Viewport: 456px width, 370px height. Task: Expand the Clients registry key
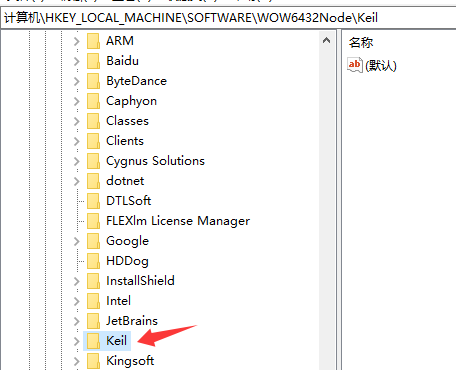tap(77, 141)
